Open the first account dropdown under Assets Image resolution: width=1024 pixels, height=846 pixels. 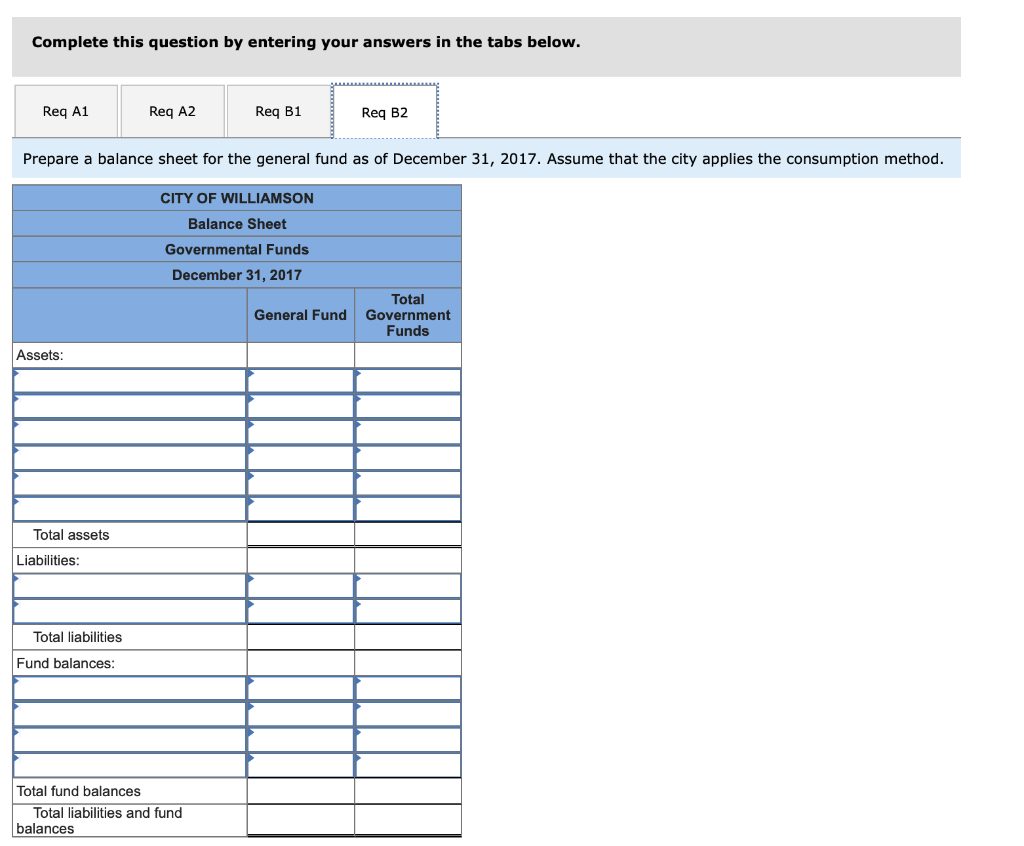pos(128,380)
